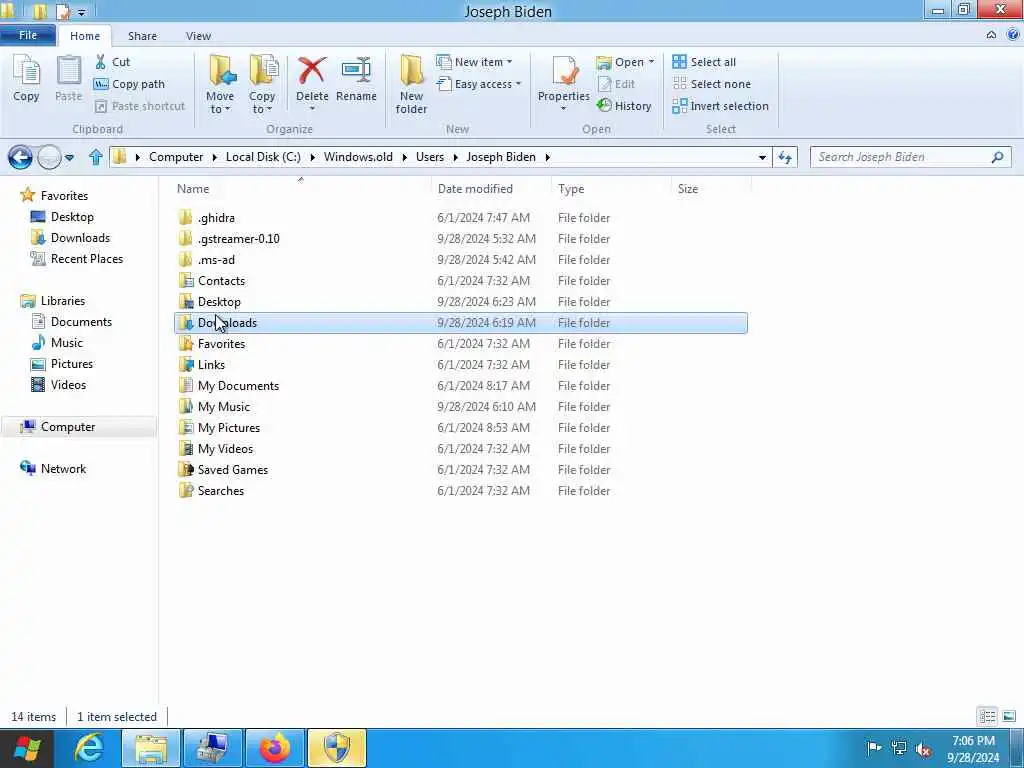Click the Windows Start button
The image size is (1024, 768).
point(26,748)
